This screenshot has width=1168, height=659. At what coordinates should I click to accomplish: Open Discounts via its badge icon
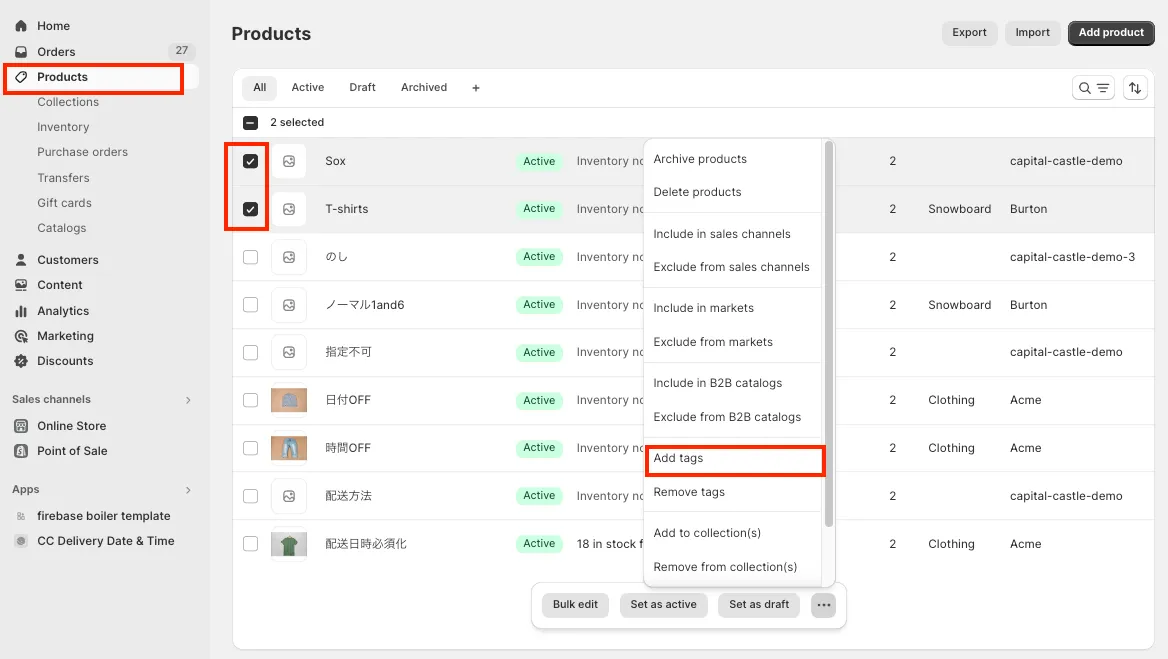tap(21, 361)
